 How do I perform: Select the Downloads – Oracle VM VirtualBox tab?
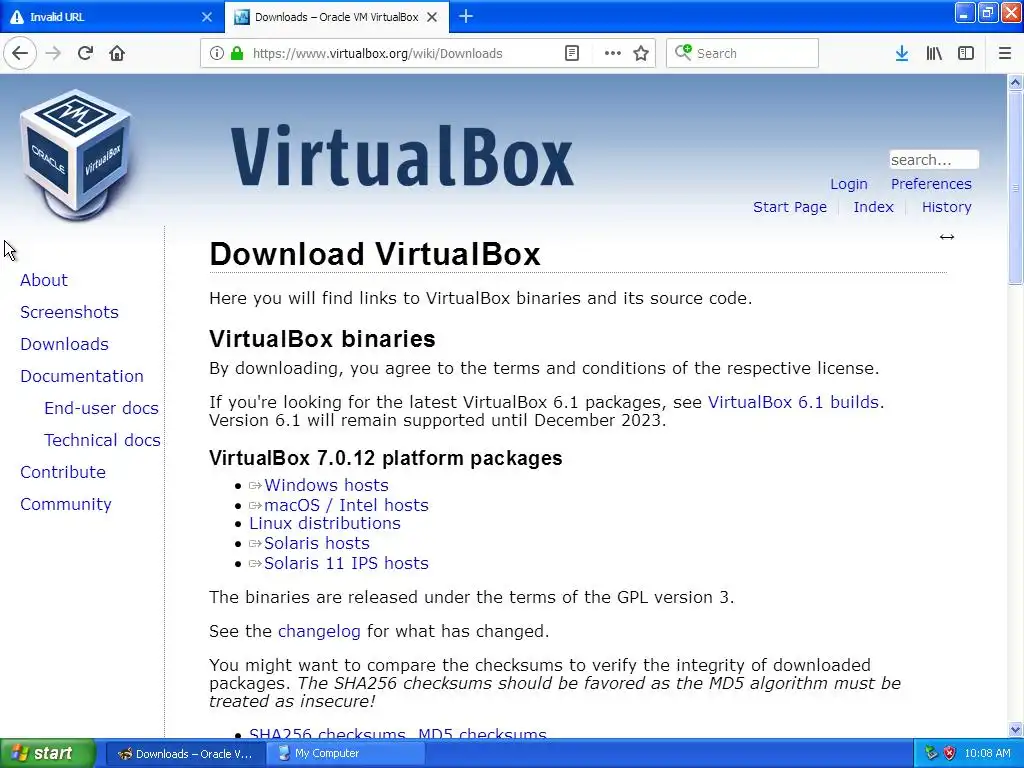[336, 17]
